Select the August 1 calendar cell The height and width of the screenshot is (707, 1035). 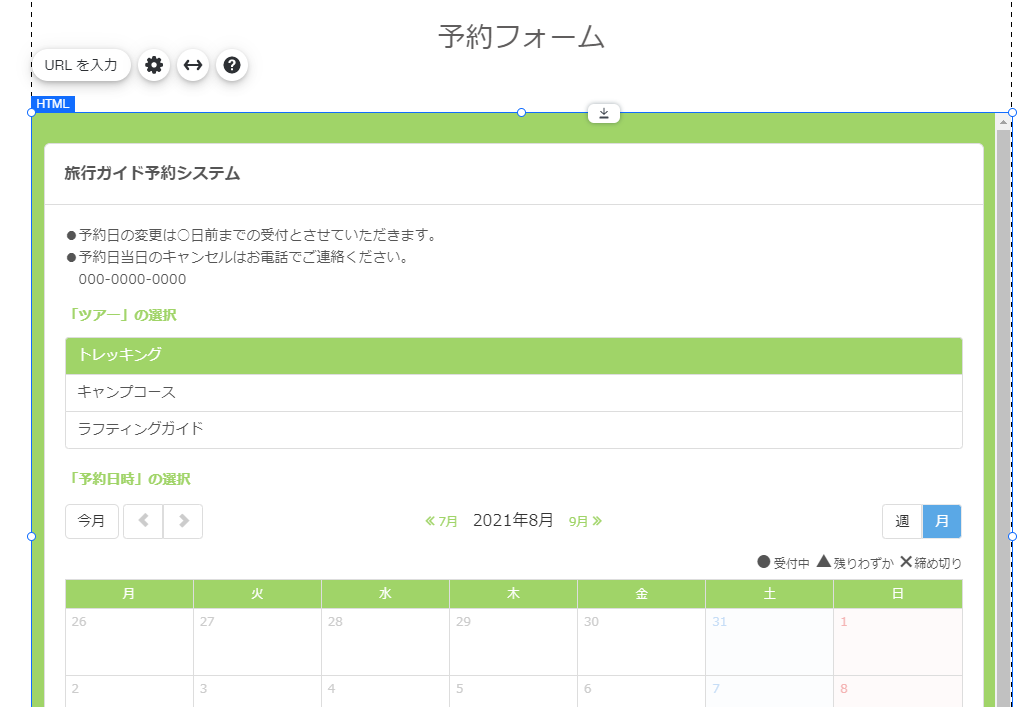click(x=897, y=641)
